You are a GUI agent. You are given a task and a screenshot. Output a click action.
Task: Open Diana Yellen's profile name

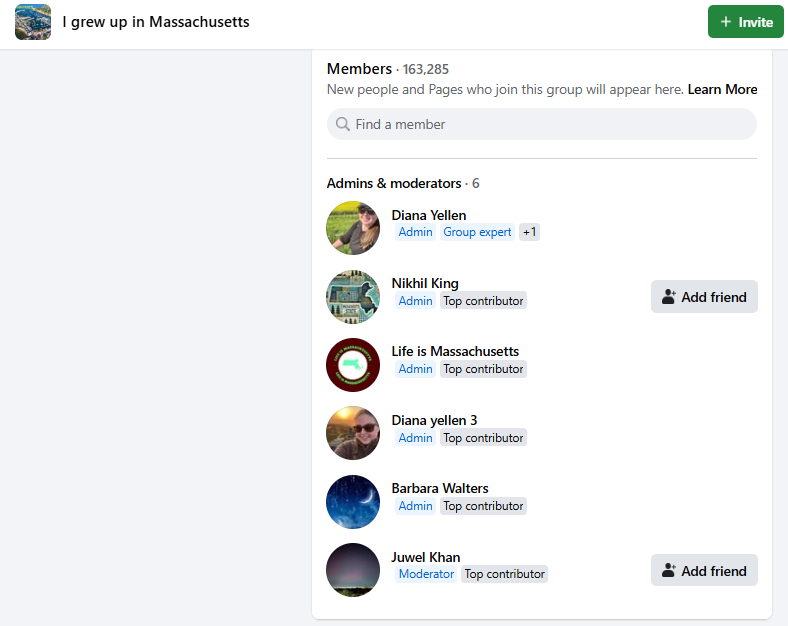point(429,215)
